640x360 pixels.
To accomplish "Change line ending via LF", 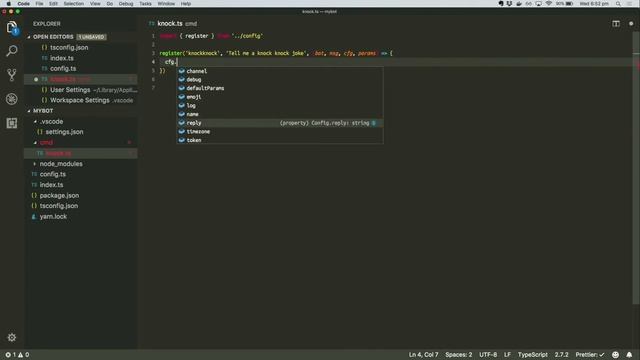I will [507, 355].
